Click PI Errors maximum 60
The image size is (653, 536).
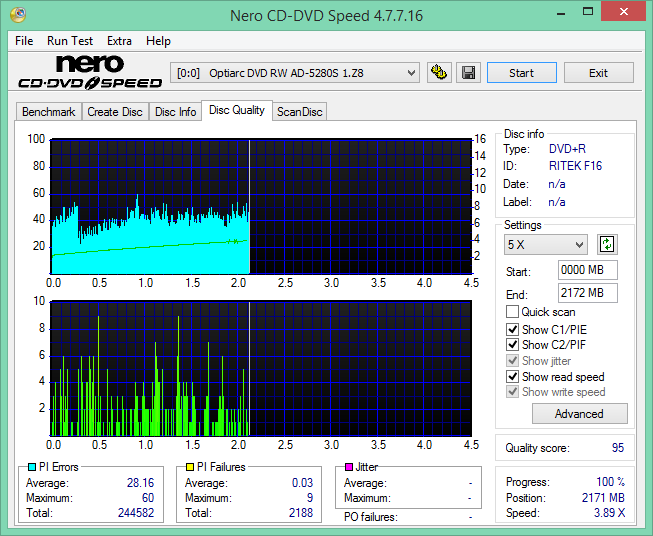pos(148,498)
